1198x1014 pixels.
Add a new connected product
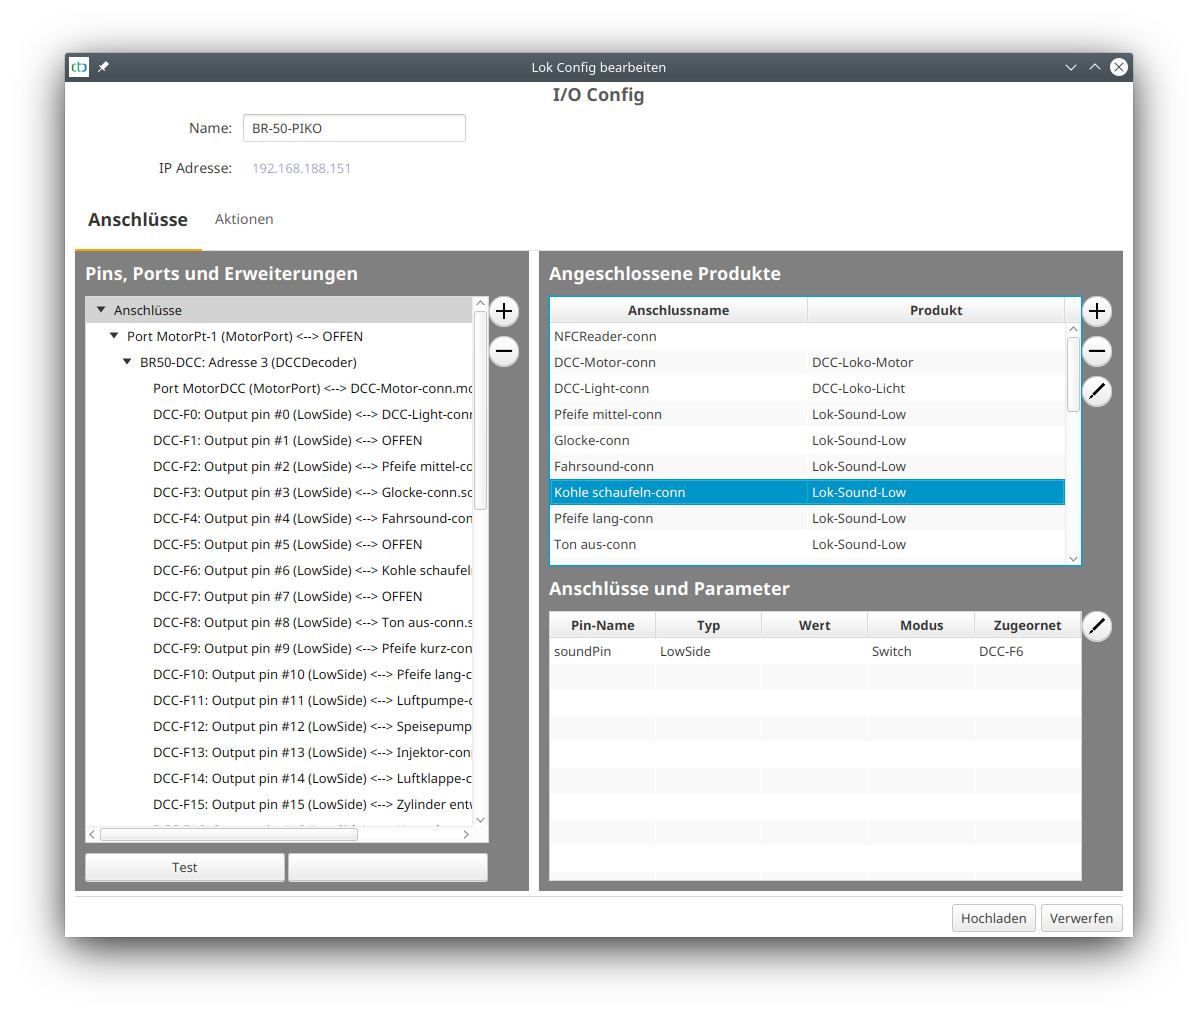coord(1097,311)
